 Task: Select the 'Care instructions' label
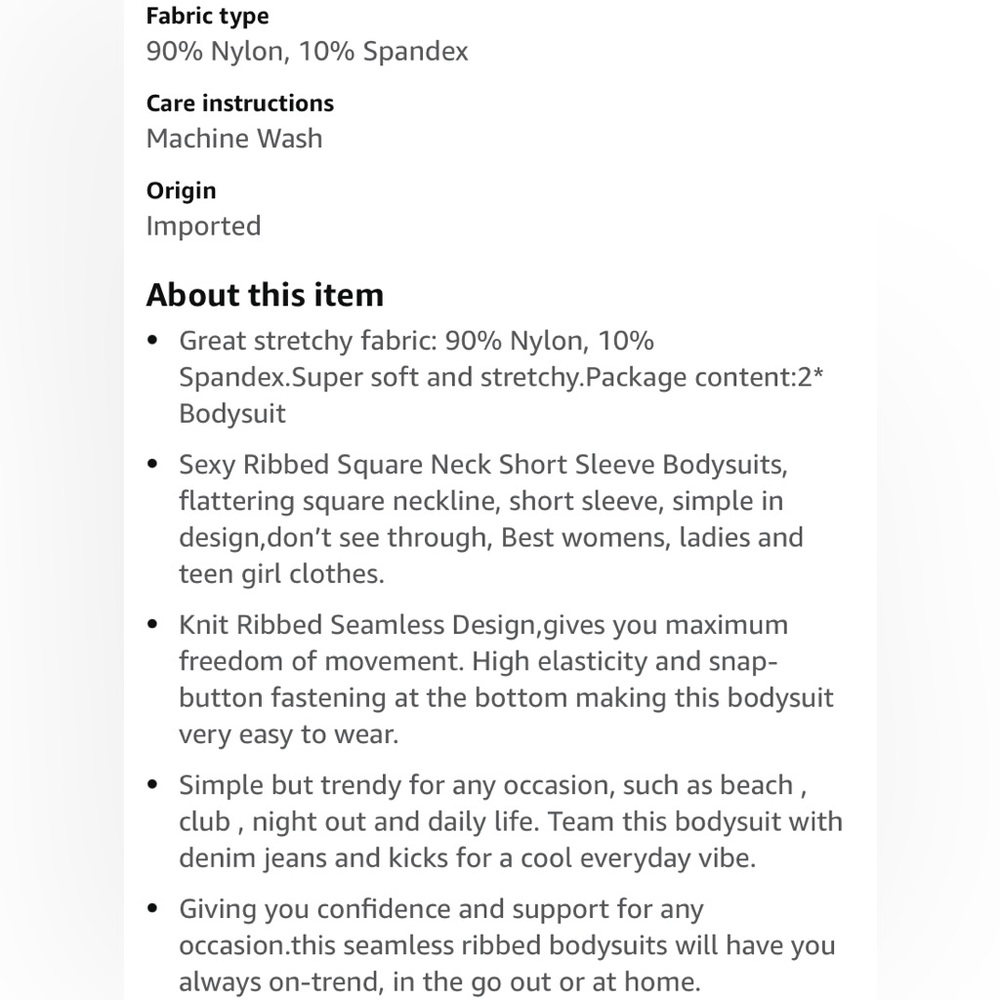(x=240, y=103)
